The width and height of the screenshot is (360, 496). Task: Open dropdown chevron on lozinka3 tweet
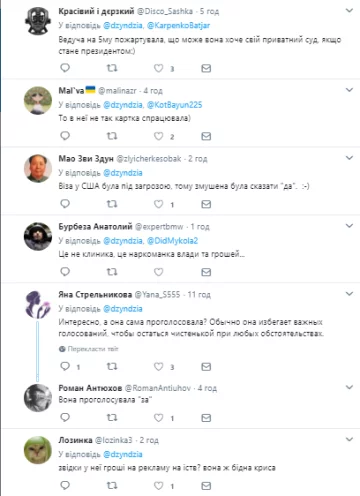[x=349, y=439]
